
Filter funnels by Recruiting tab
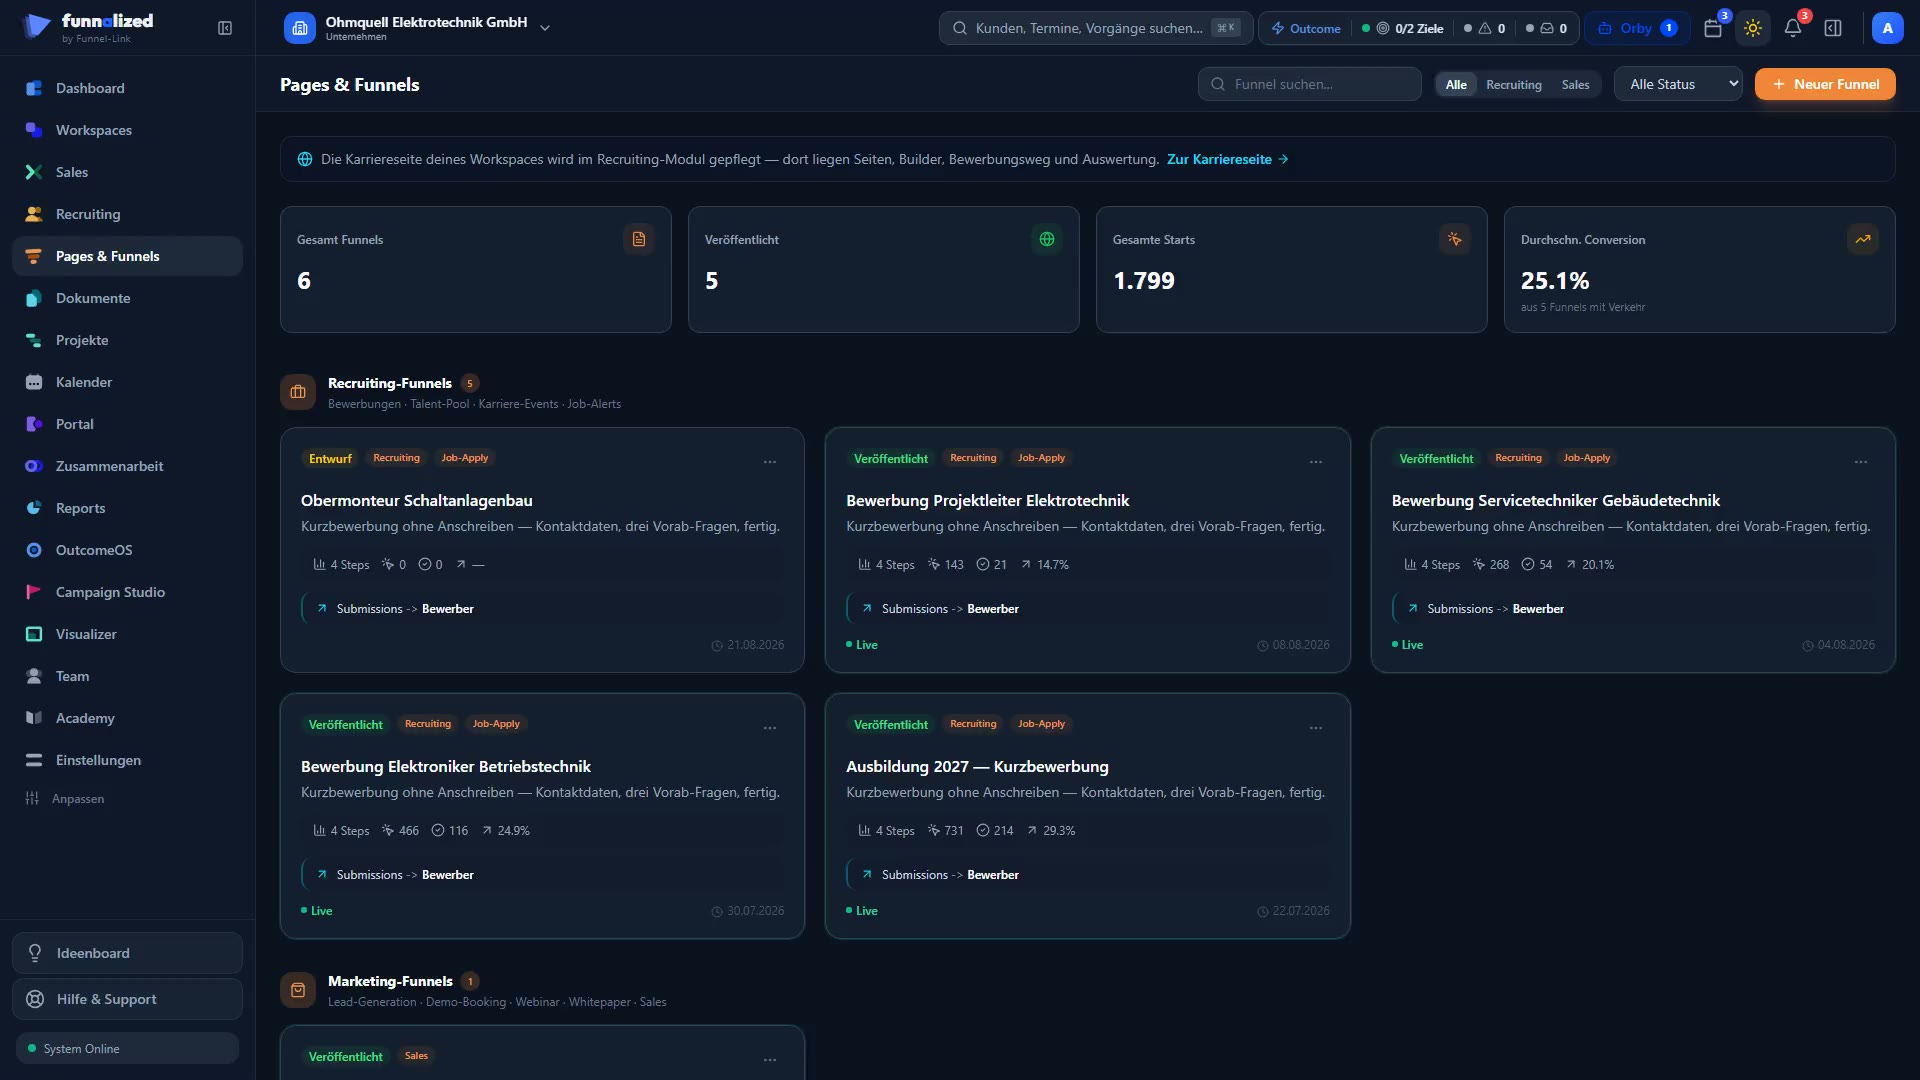tap(1514, 84)
